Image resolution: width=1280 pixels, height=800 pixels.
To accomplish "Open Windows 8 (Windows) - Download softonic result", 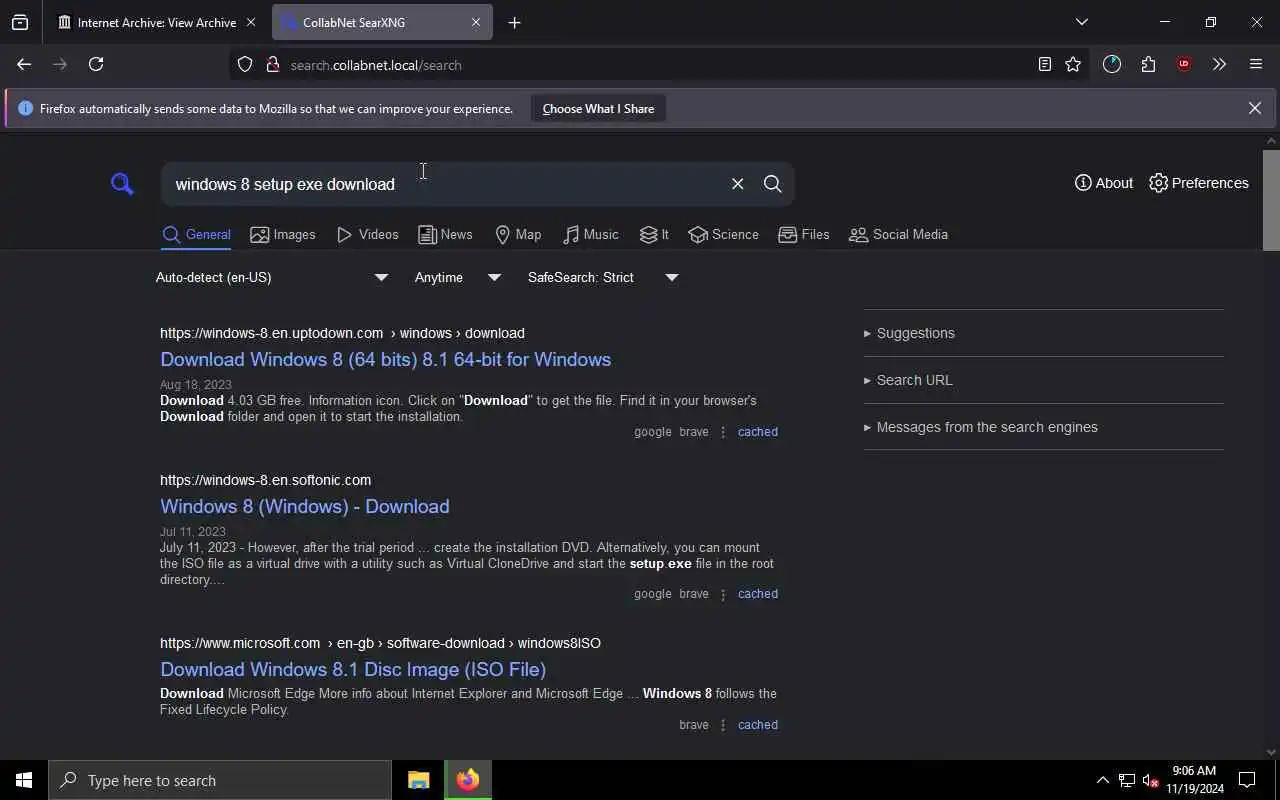I will (304, 506).
